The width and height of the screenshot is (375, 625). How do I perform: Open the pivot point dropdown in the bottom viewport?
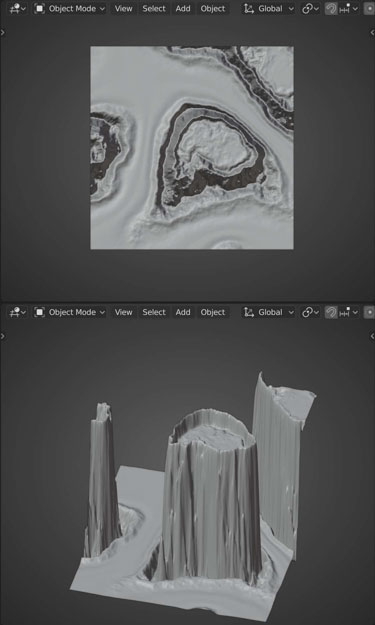pyautogui.click(x=310, y=312)
